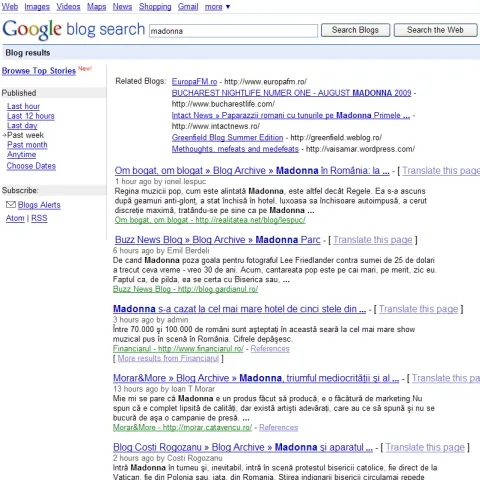Translate the Buzz News Blog result page

click(x=373, y=240)
